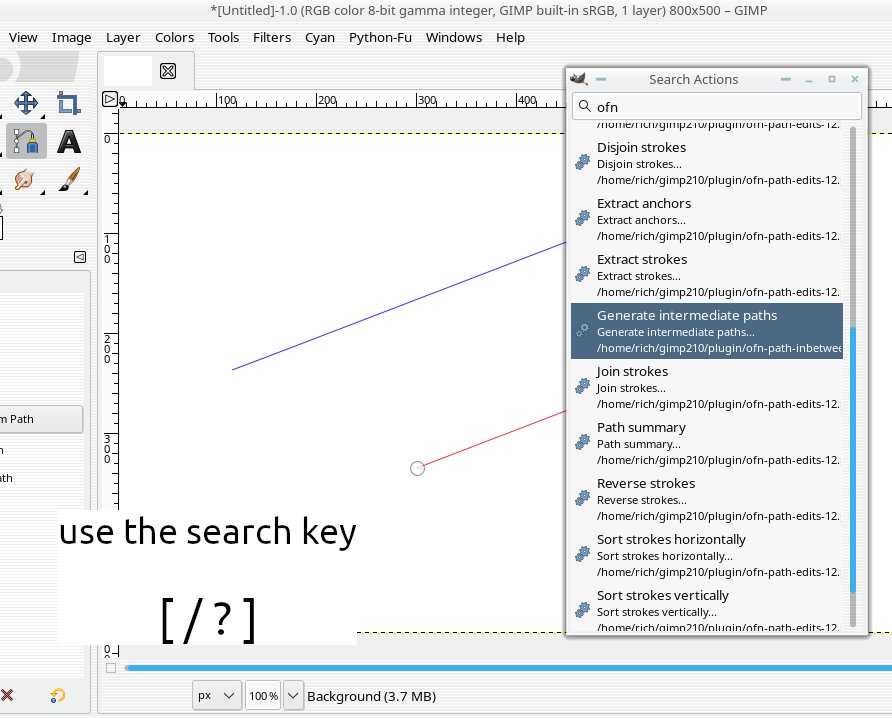Select Sort strokes horizontally action
Image resolution: width=892 pixels, height=718 pixels.
[707, 555]
